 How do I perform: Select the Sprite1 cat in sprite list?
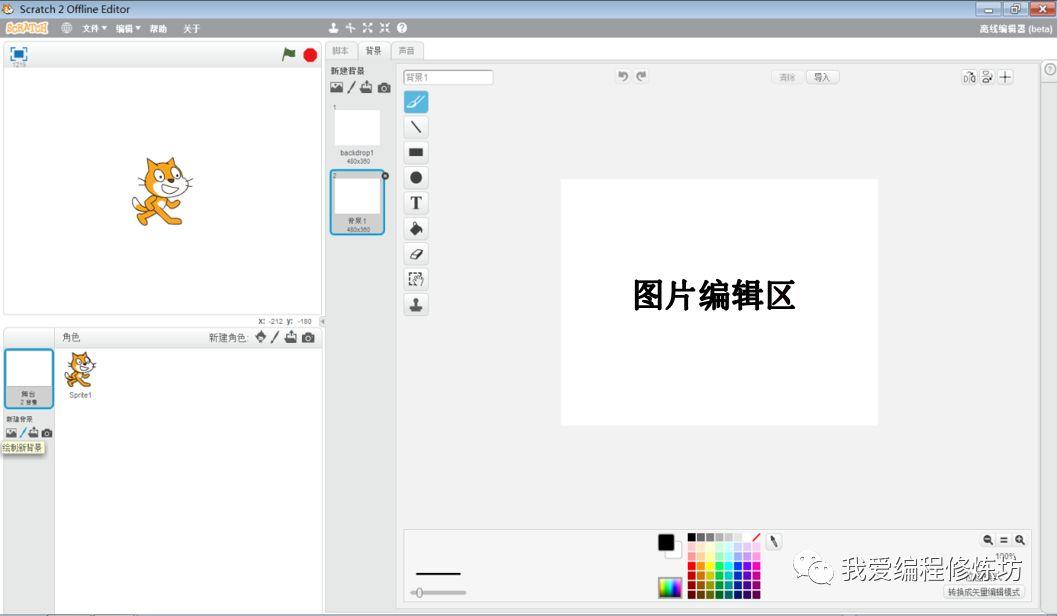(x=80, y=375)
